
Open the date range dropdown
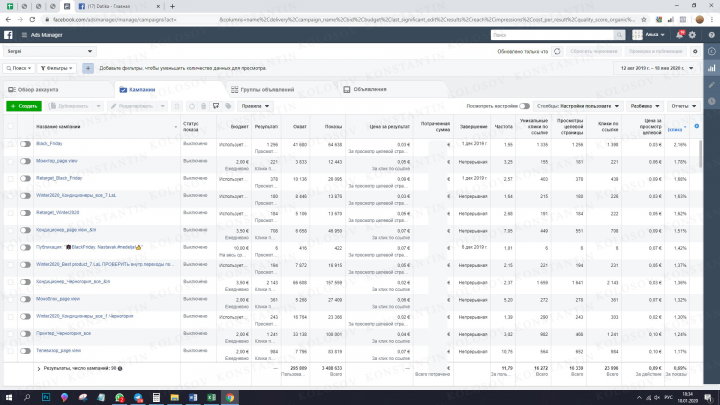point(657,68)
